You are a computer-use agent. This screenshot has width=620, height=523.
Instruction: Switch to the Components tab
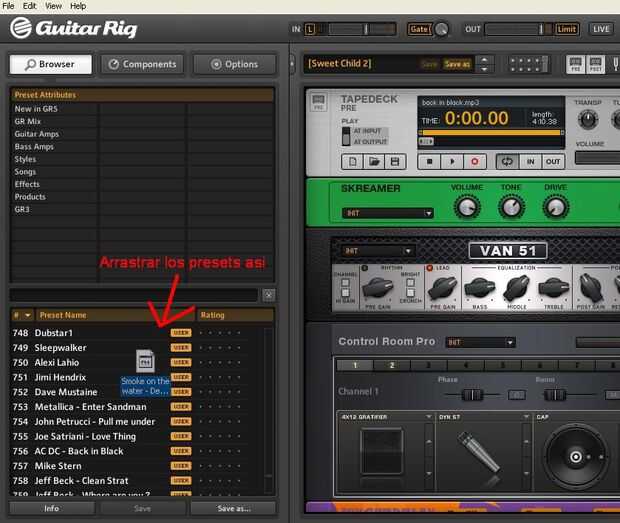click(143, 64)
